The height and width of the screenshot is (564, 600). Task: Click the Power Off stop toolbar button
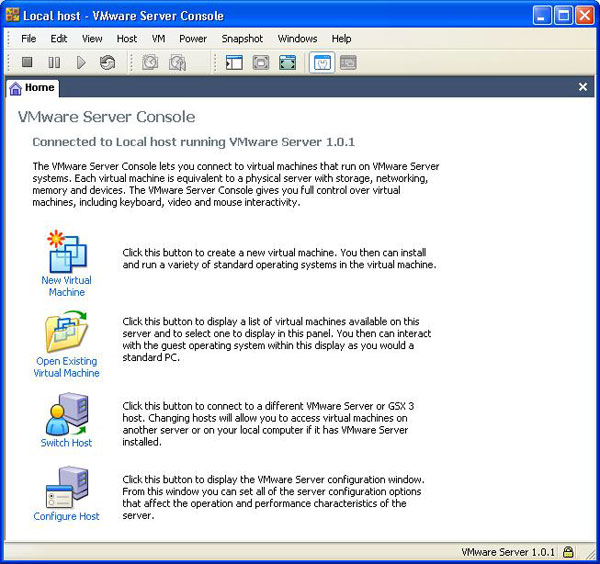(27, 62)
